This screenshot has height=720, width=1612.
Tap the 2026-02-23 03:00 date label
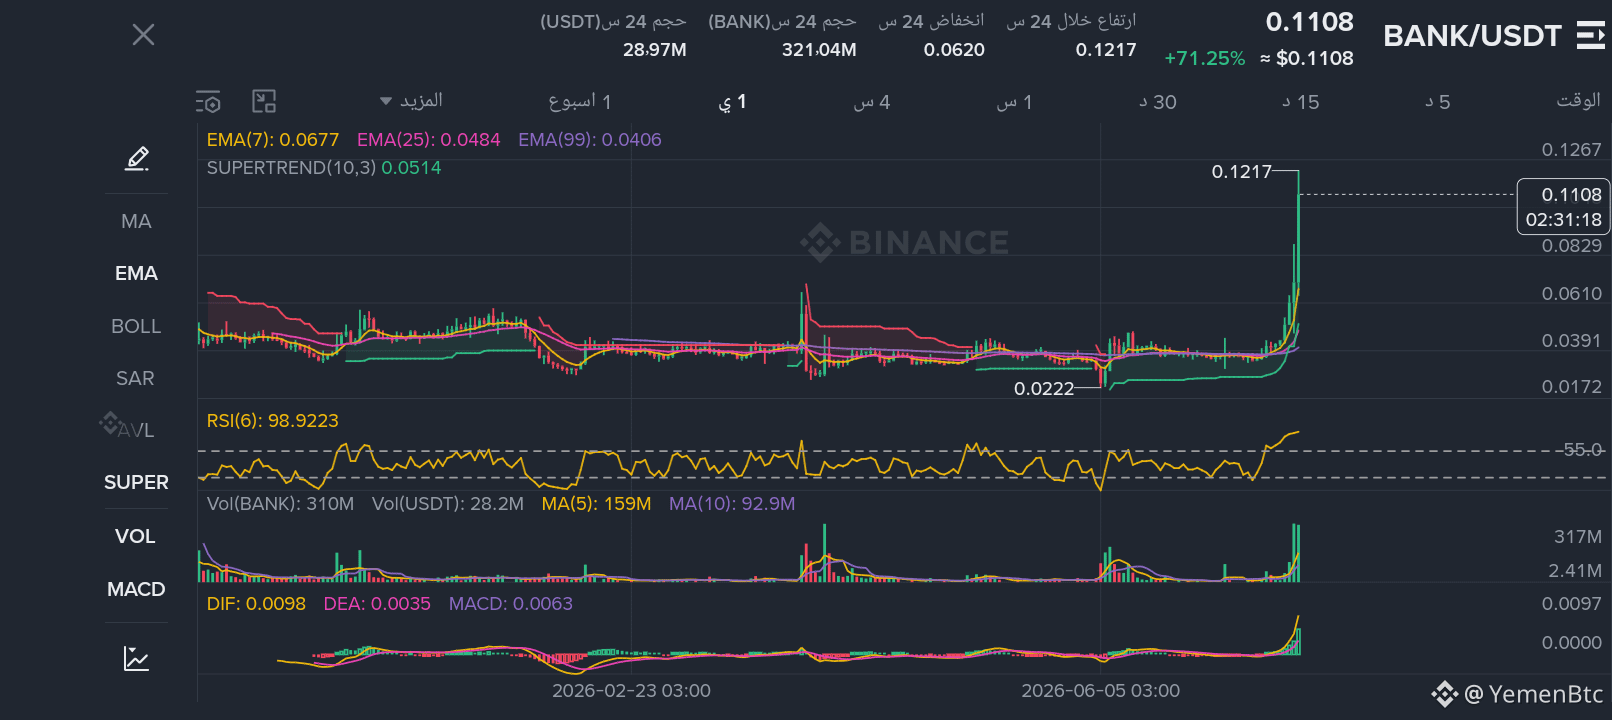[x=631, y=691]
